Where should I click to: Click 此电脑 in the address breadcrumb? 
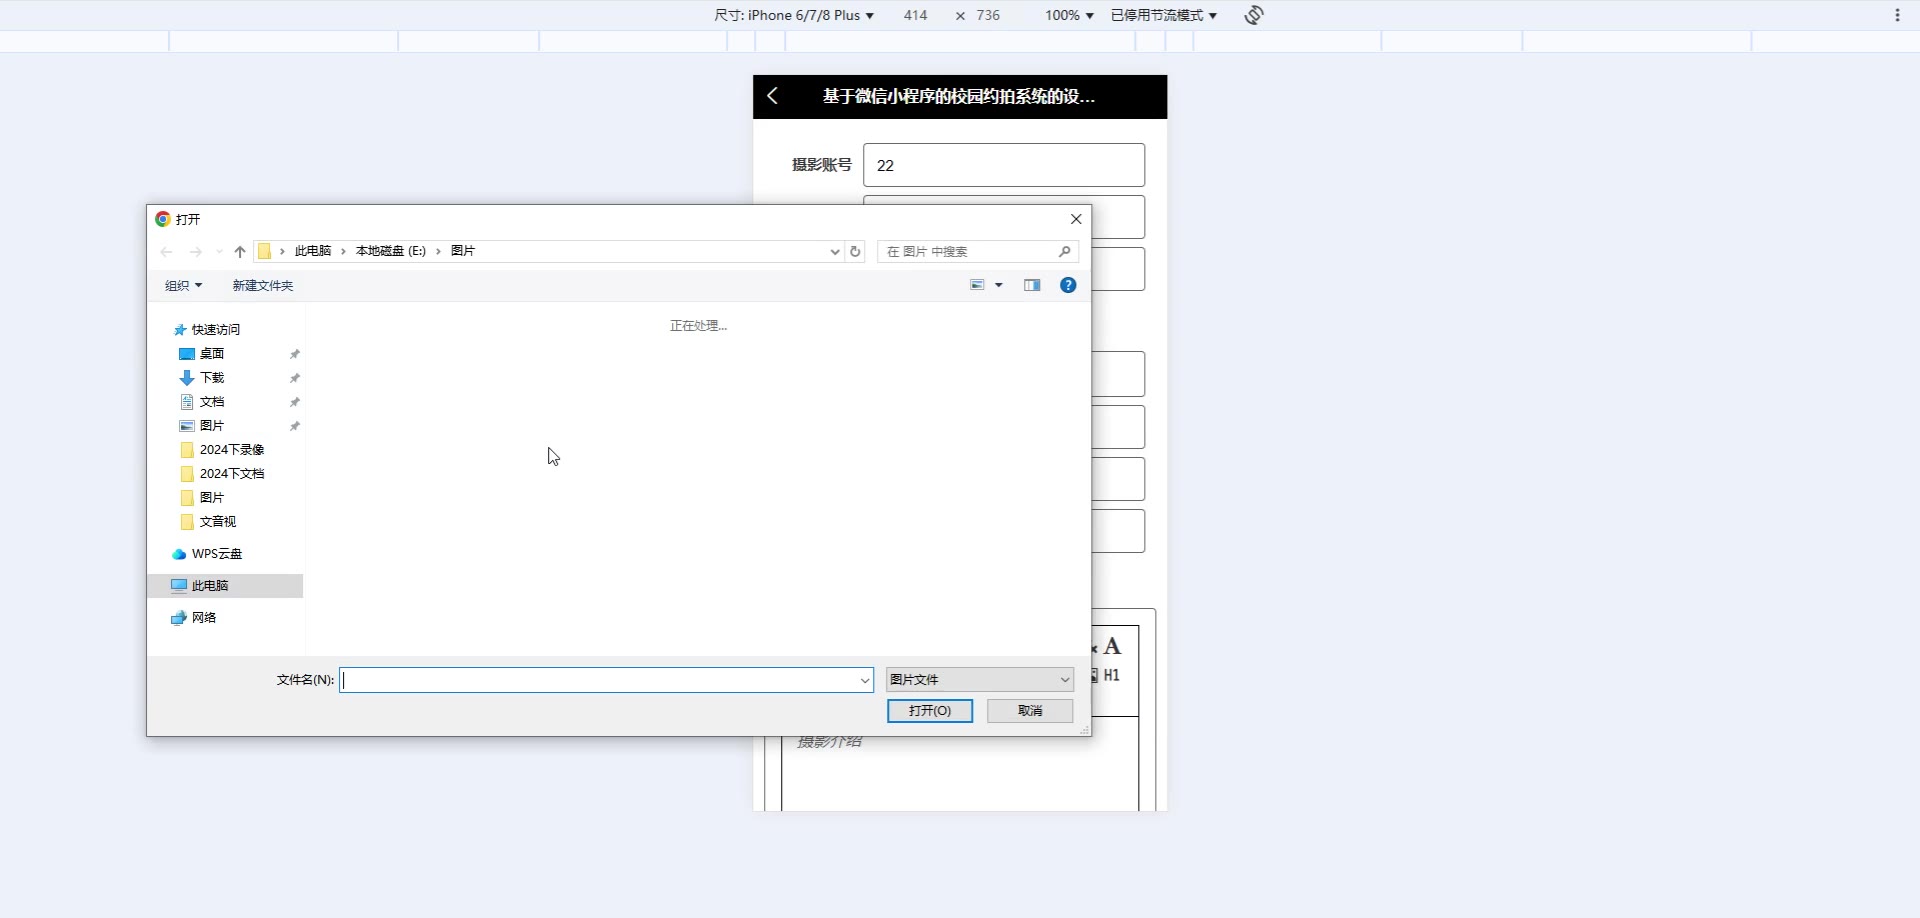(312, 251)
